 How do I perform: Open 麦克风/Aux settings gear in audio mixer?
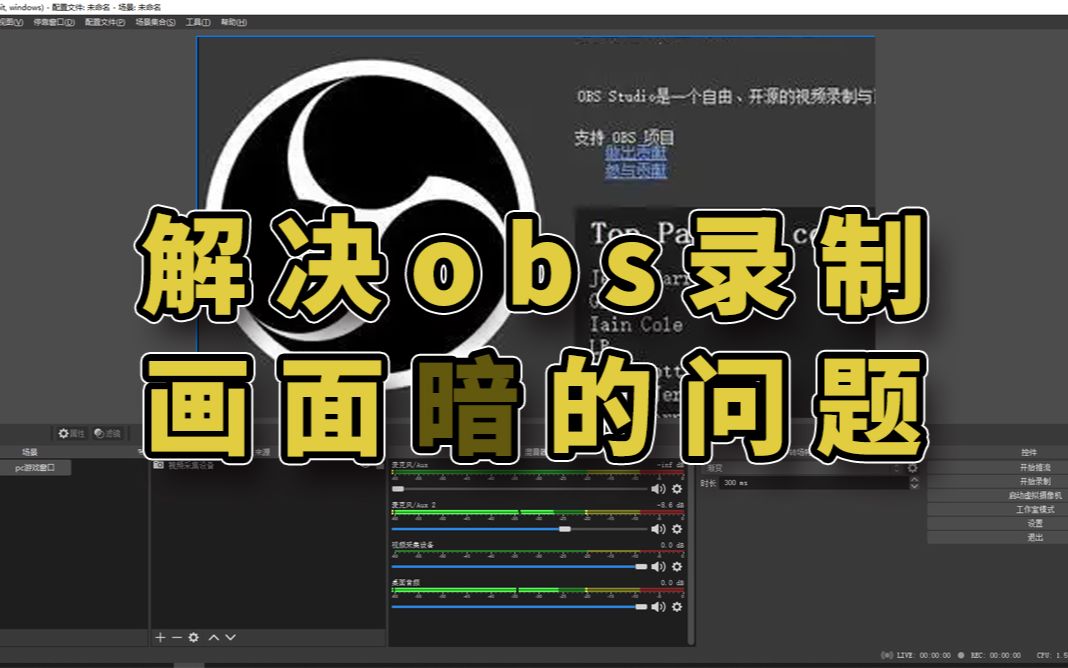coord(676,488)
